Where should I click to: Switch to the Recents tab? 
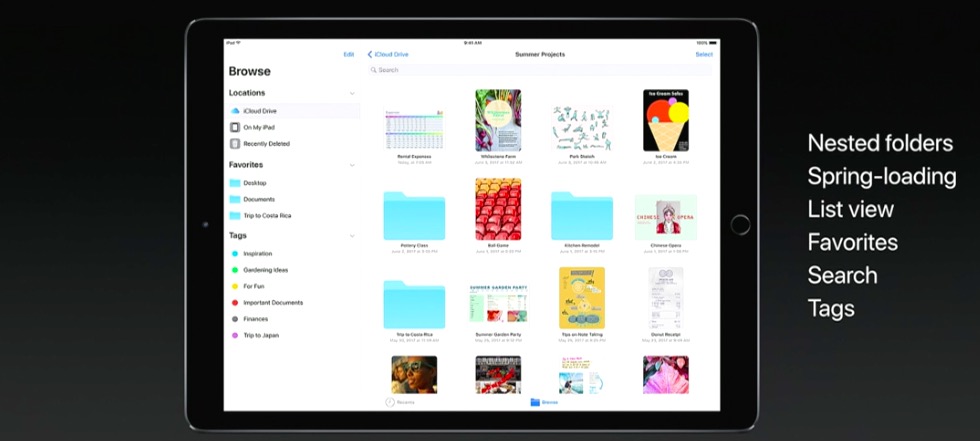pos(400,402)
